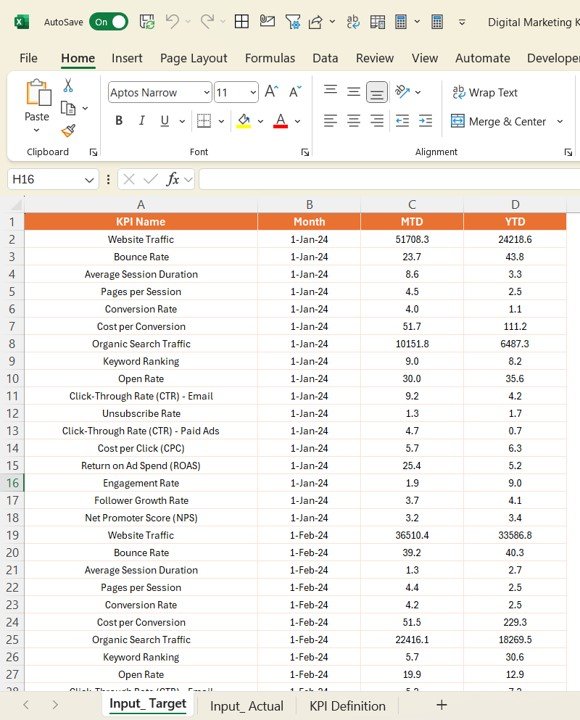Image resolution: width=580 pixels, height=720 pixels.
Task: Apply the yellow fill color swatch
Action: tap(244, 121)
